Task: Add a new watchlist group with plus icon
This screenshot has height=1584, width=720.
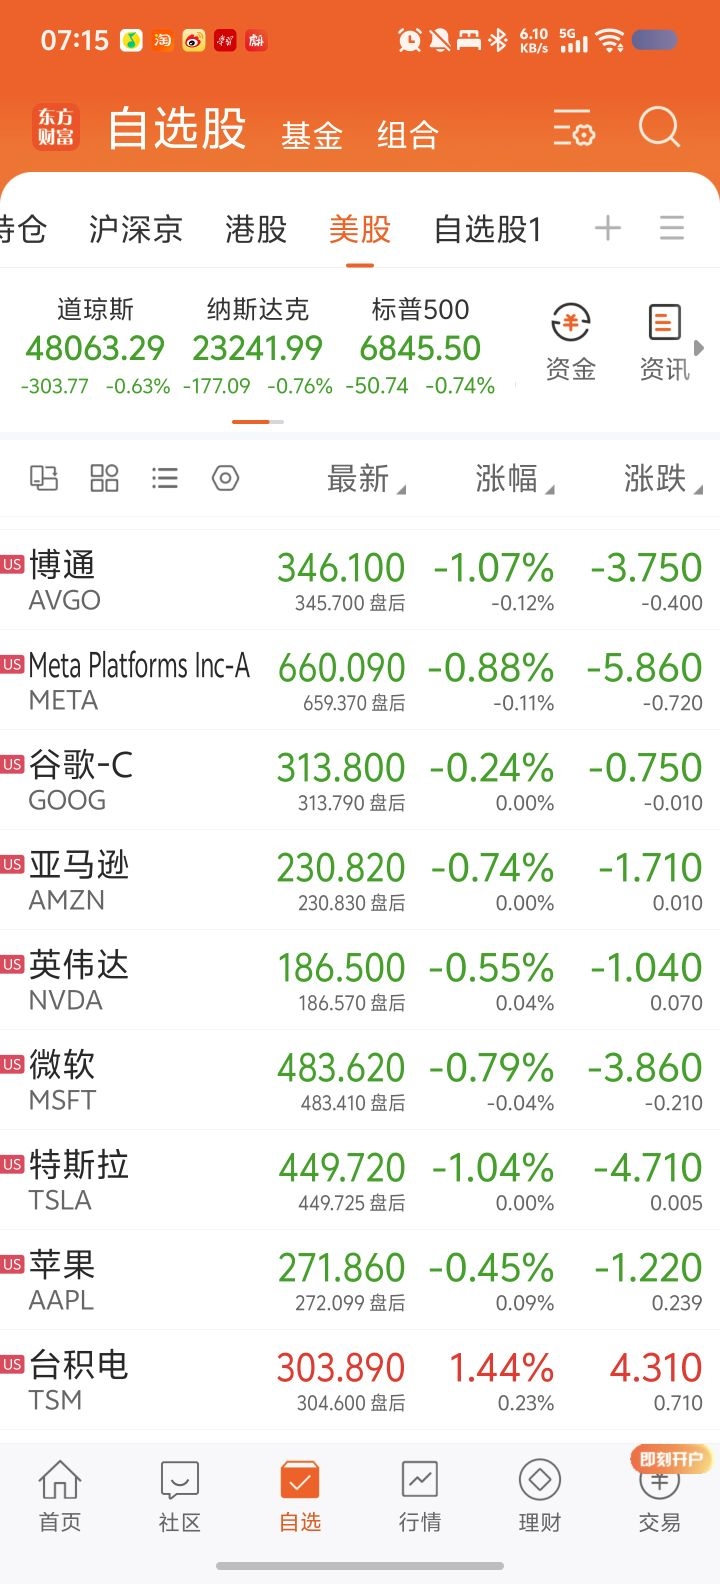Action: pos(607,229)
